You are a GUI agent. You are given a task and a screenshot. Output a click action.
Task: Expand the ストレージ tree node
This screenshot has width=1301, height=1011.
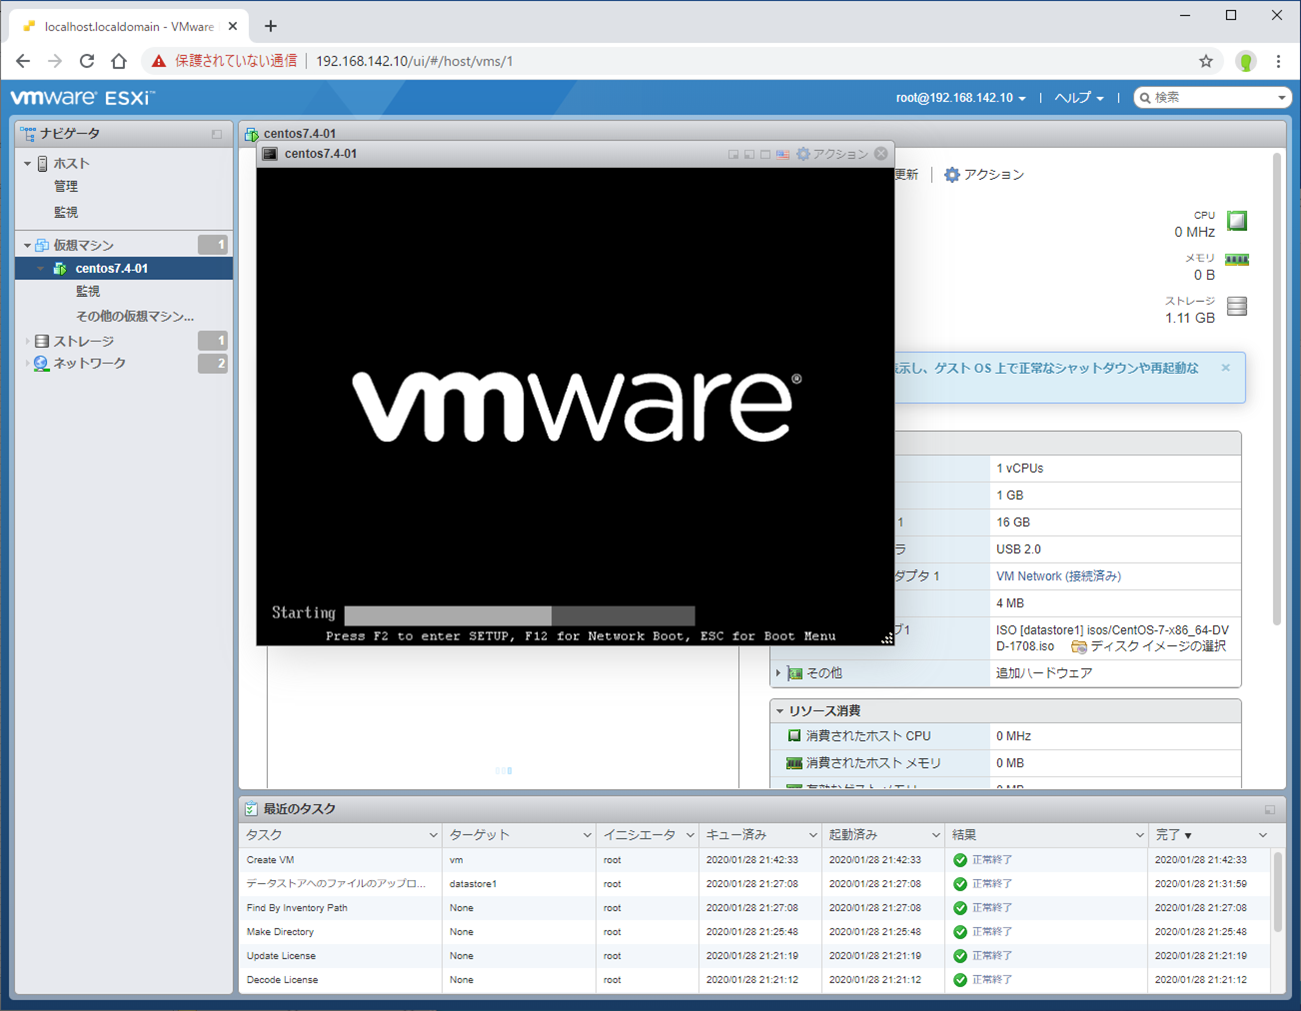tap(27, 341)
